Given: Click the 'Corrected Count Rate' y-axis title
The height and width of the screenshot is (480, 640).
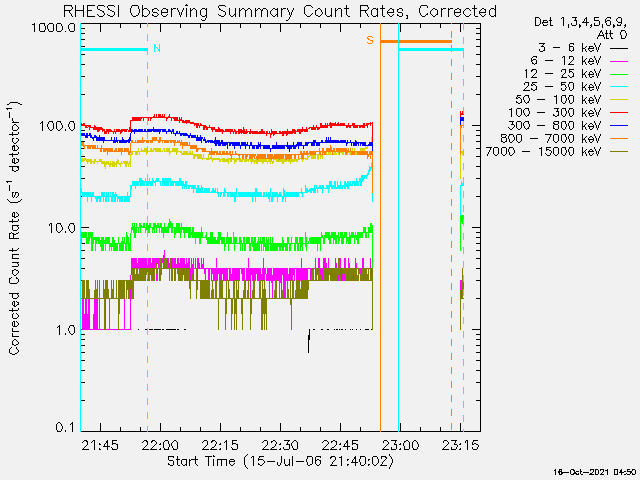Looking at the screenshot, I should tap(14, 228).
